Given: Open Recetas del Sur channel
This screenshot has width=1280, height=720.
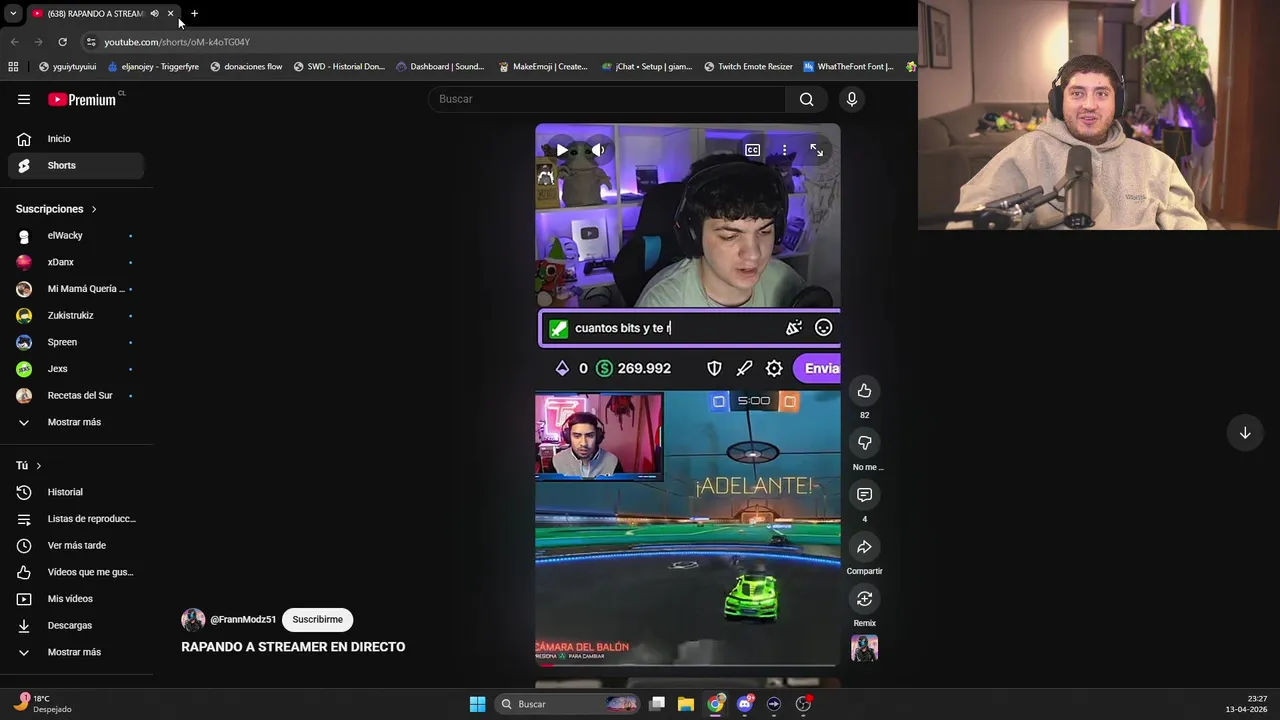Looking at the screenshot, I should (76, 395).
